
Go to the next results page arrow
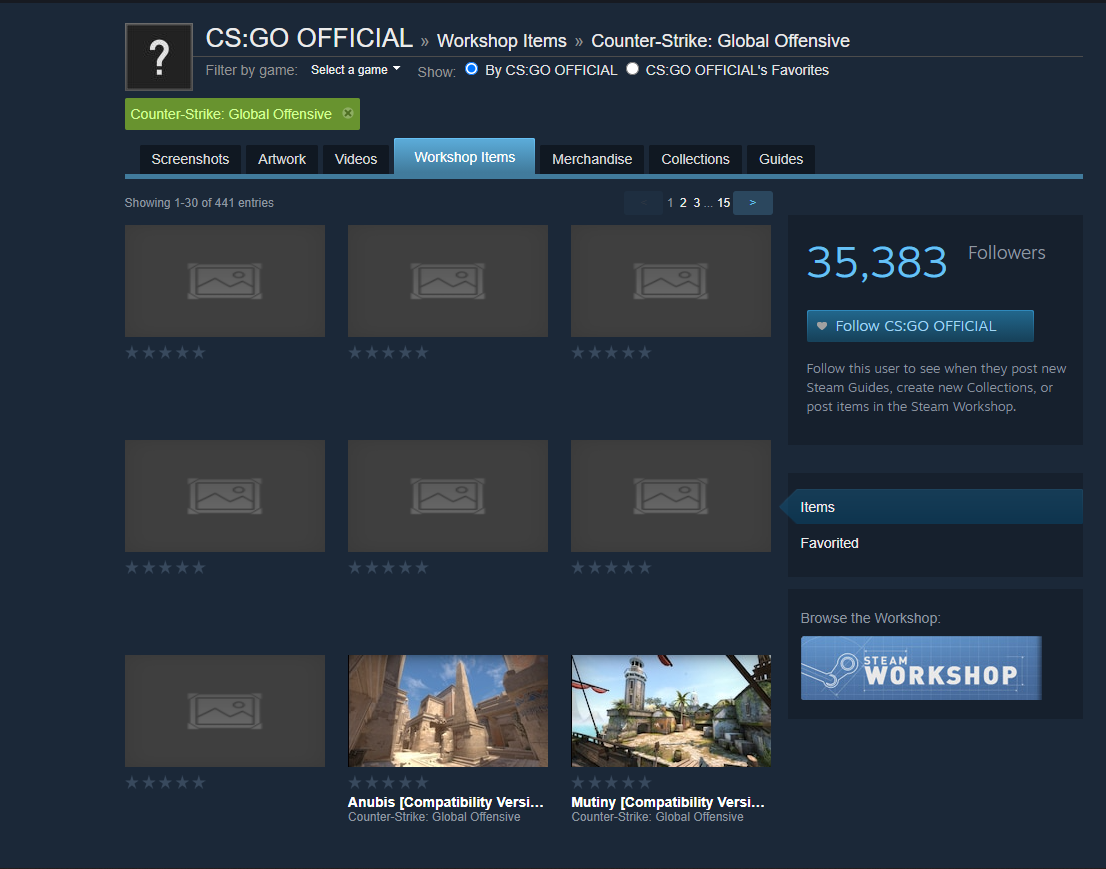753,202
